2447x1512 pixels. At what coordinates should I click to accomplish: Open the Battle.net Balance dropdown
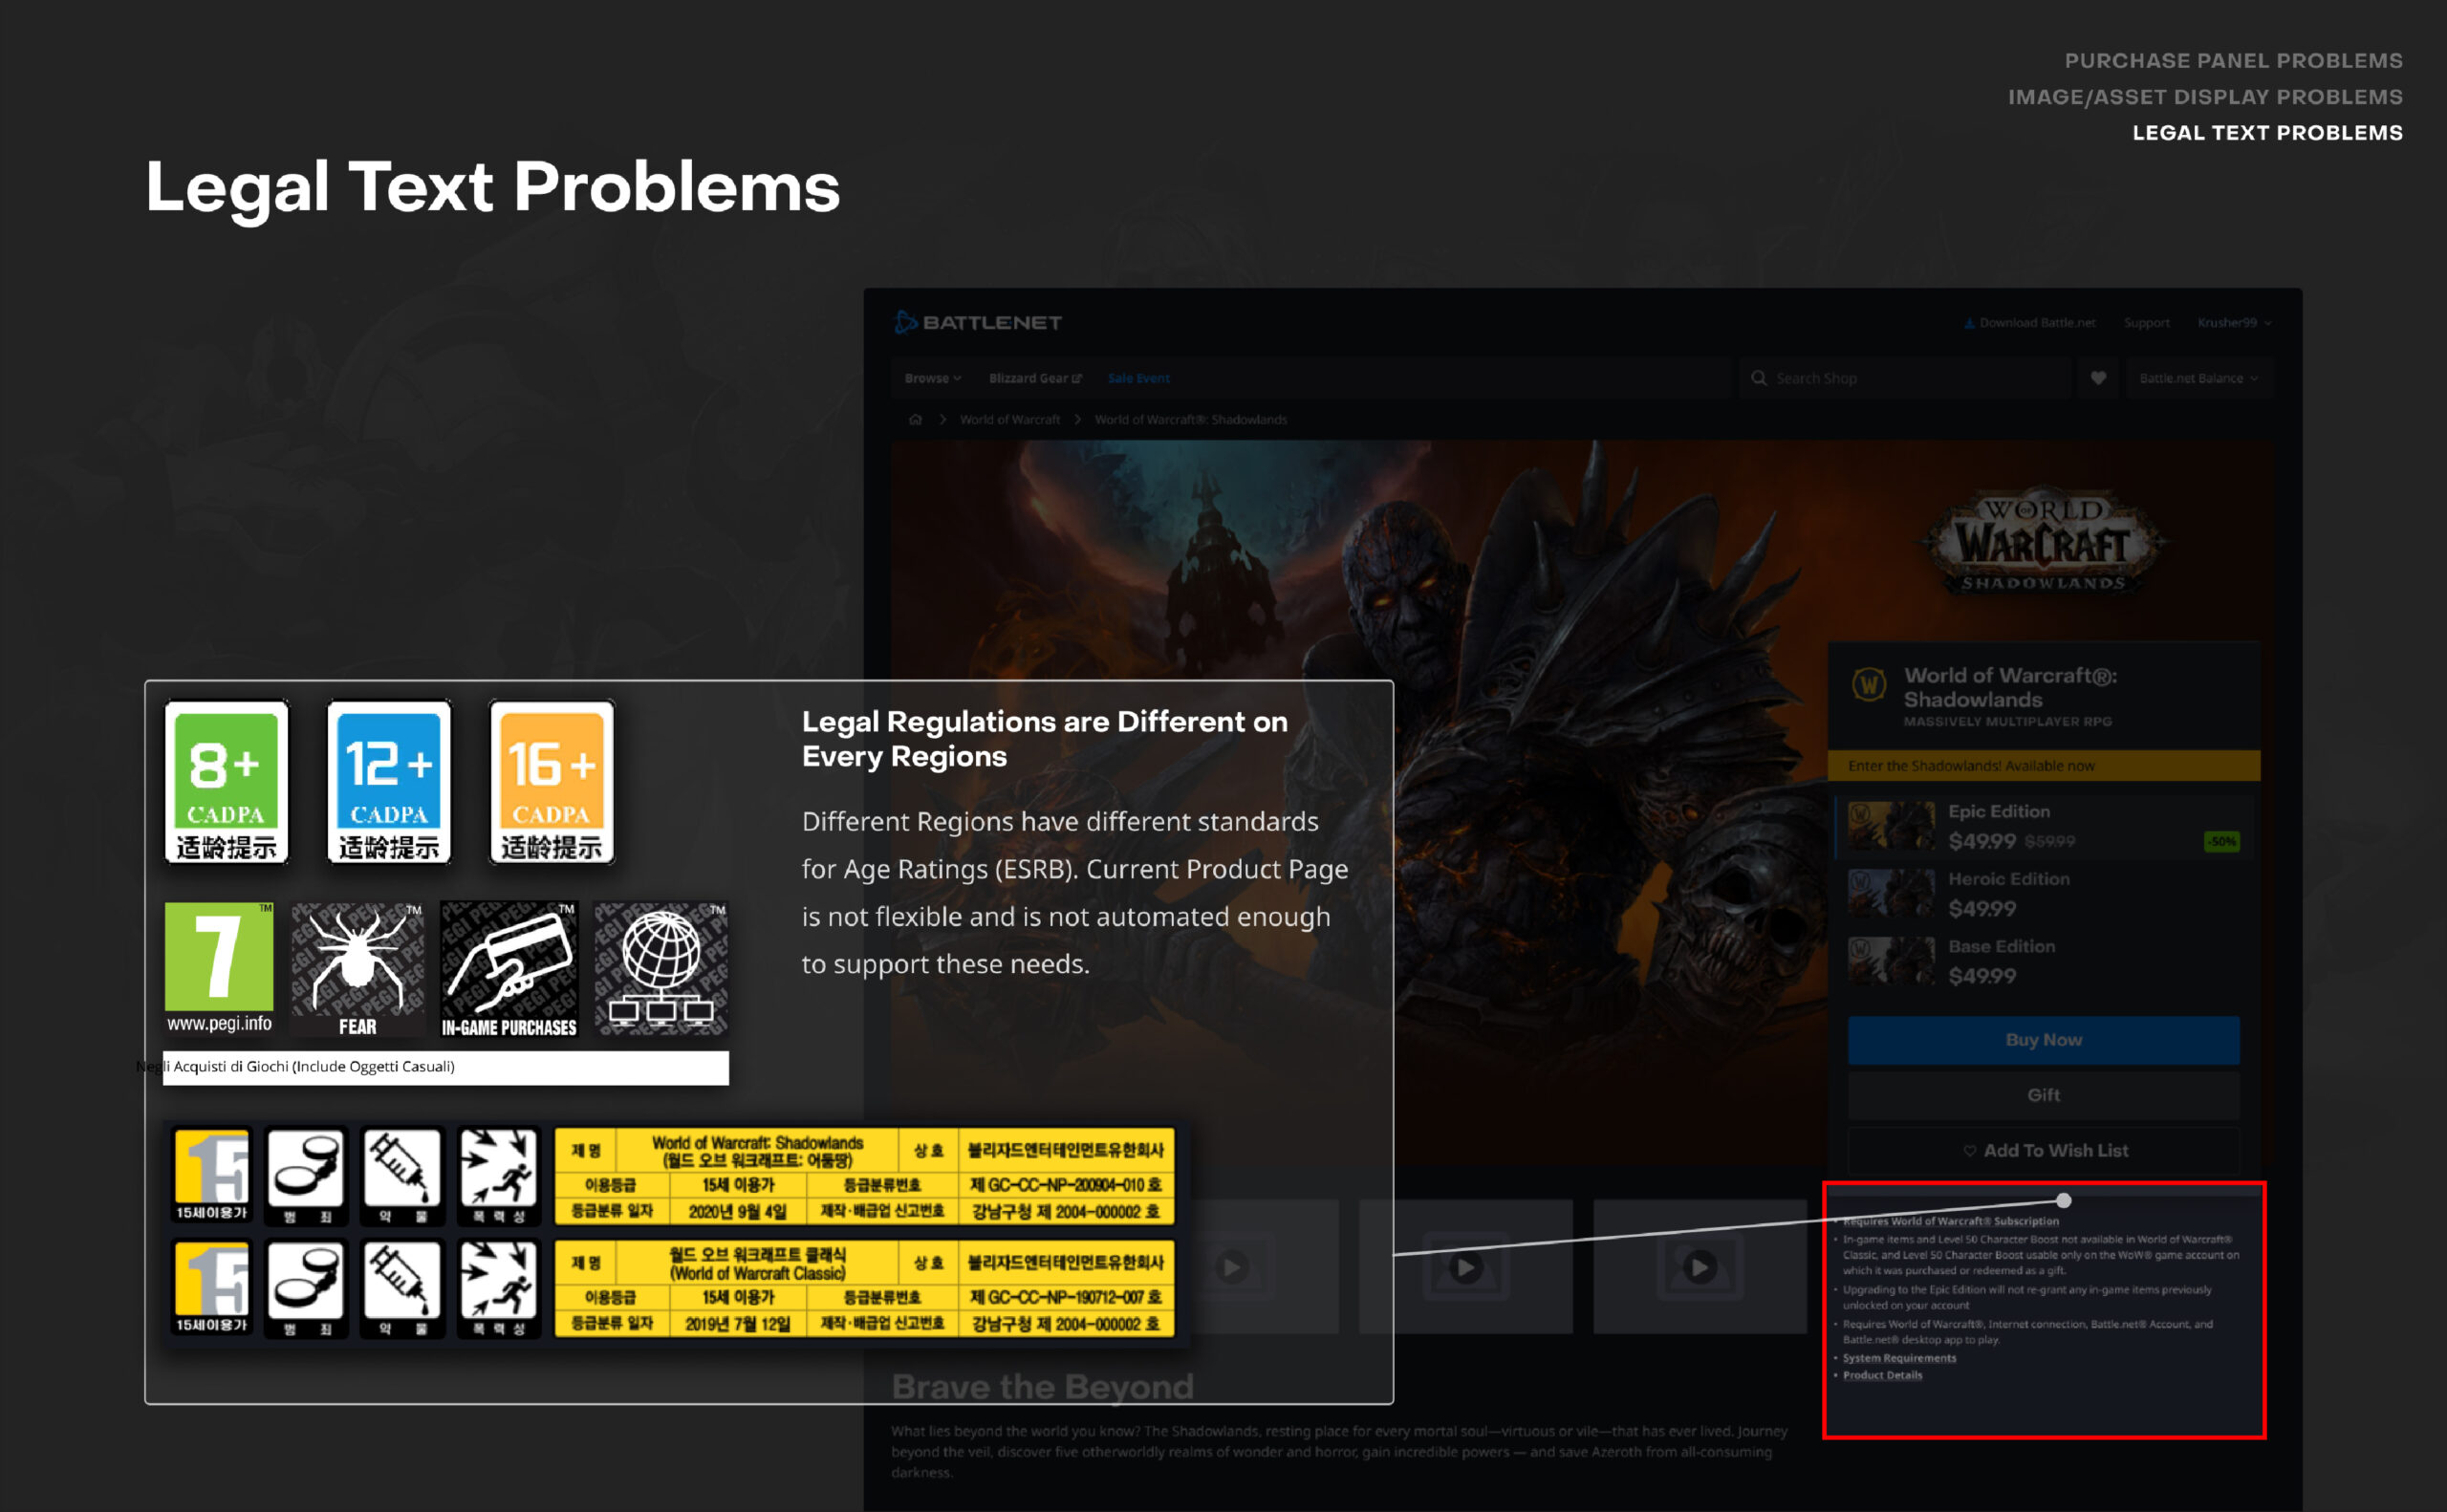point(2199,378)
